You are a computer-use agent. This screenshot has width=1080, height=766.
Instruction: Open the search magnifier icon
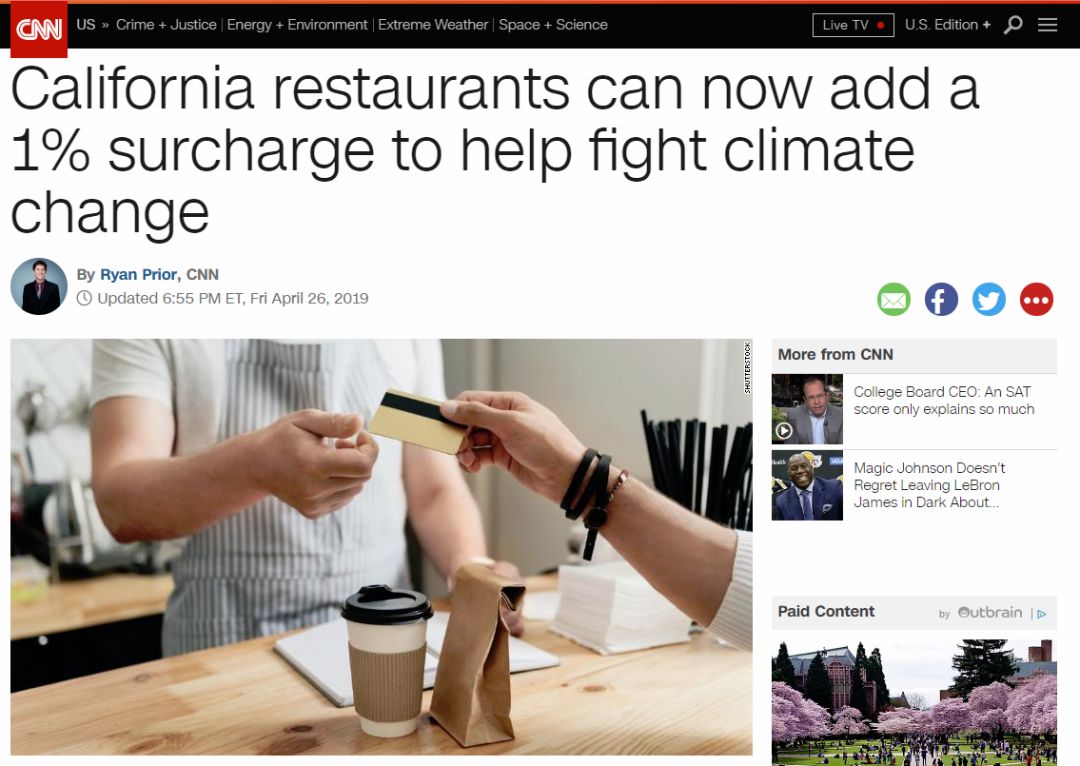click(1012, 25)
